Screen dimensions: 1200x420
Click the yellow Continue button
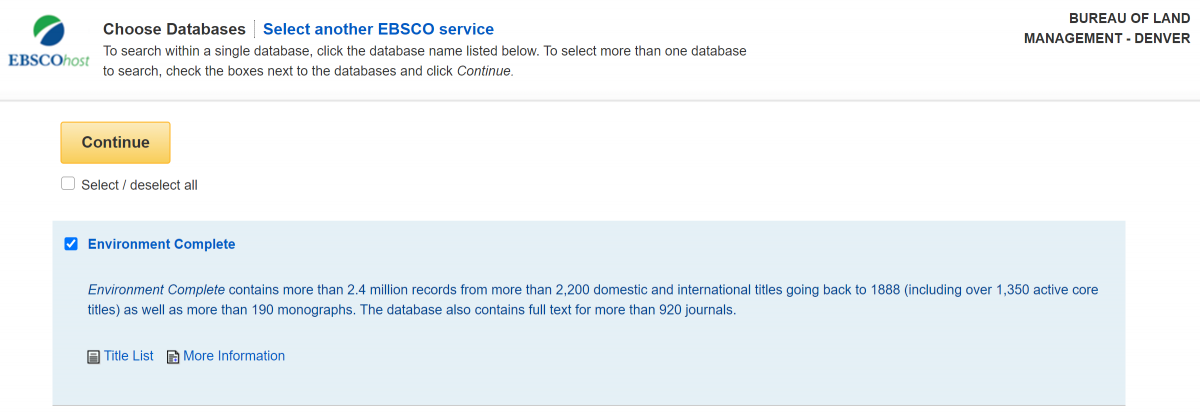pos(115,142)
